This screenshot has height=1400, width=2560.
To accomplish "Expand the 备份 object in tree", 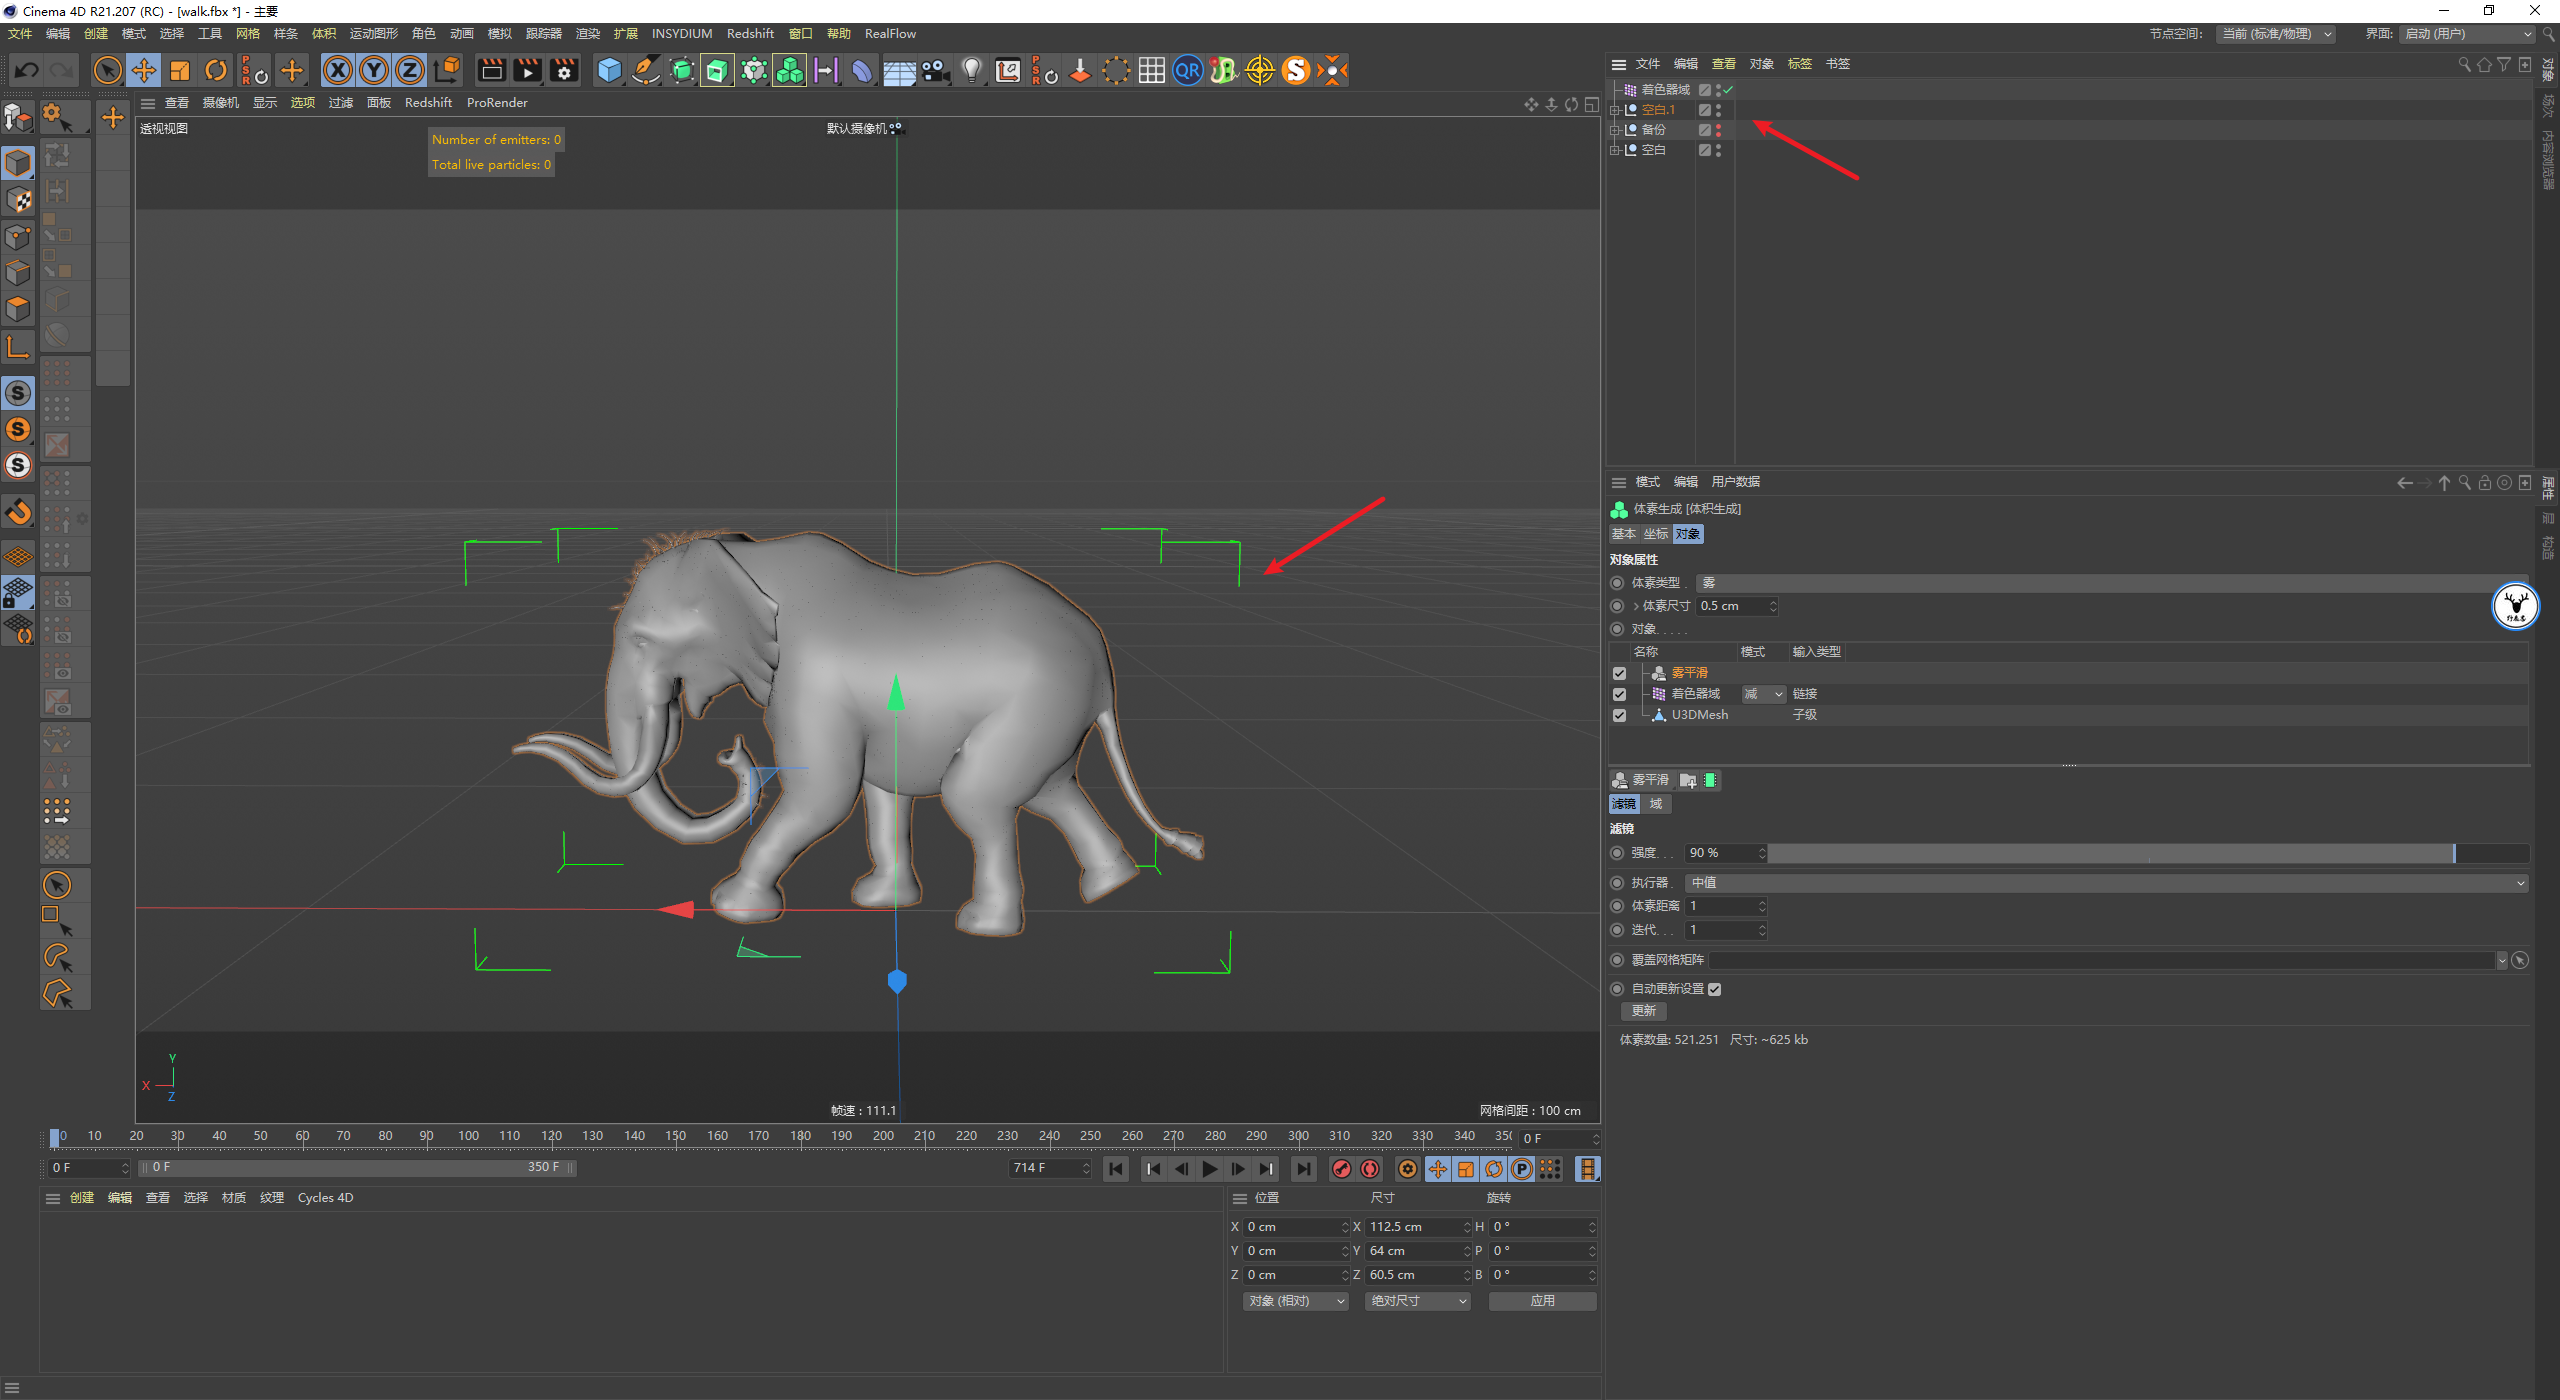I will click(1614, 130).
